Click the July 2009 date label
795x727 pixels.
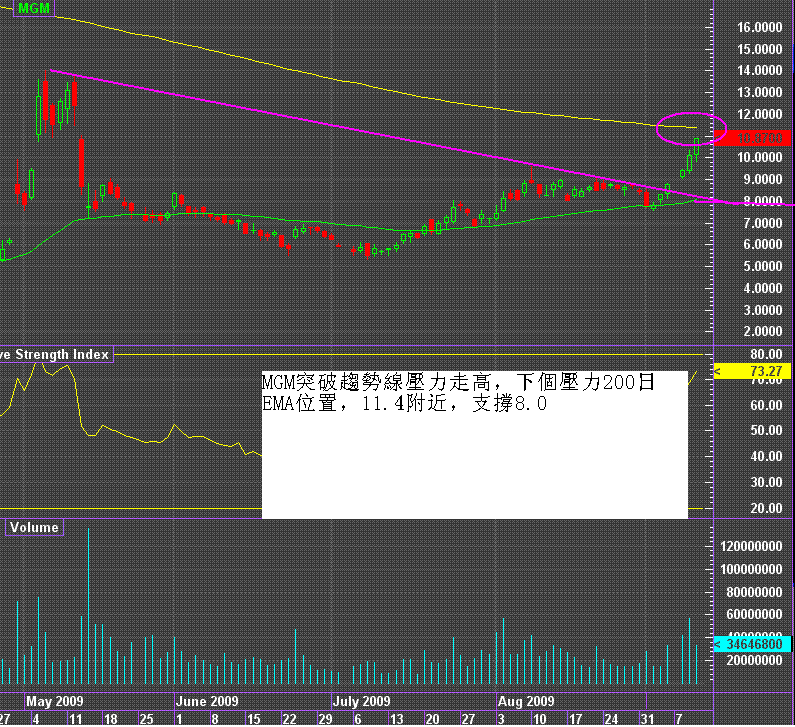click(x=361, y=701)
